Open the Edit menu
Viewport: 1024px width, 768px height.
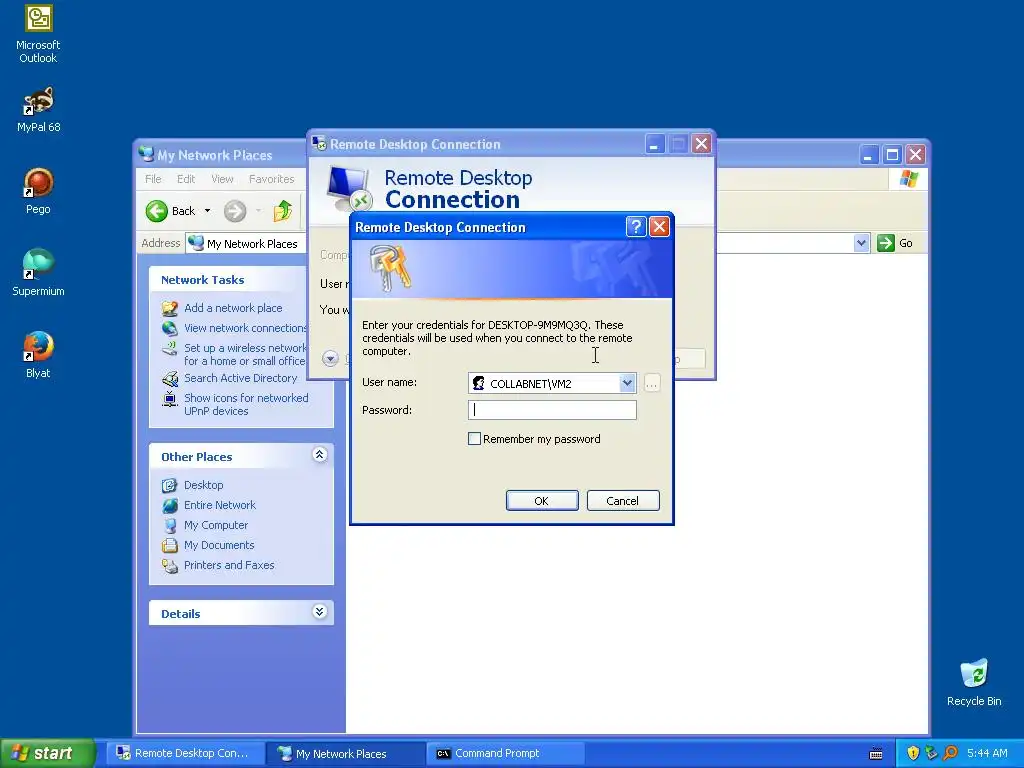(x=186, y=179)
